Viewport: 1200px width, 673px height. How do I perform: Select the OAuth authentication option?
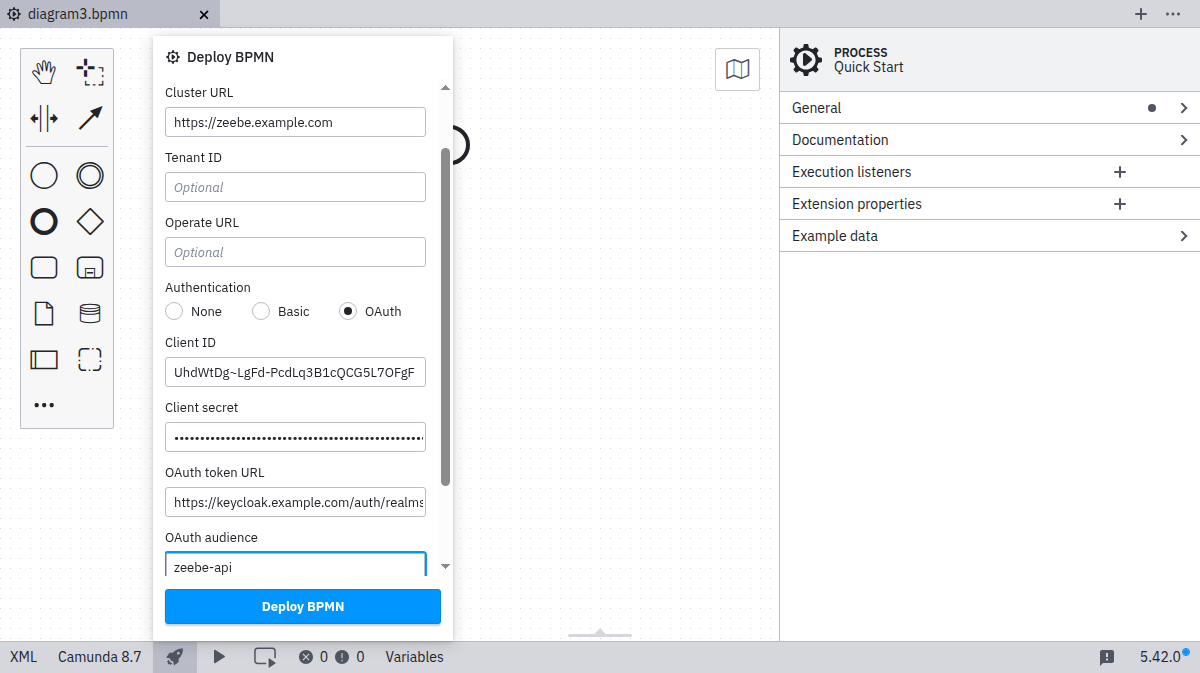coord(347,311)
